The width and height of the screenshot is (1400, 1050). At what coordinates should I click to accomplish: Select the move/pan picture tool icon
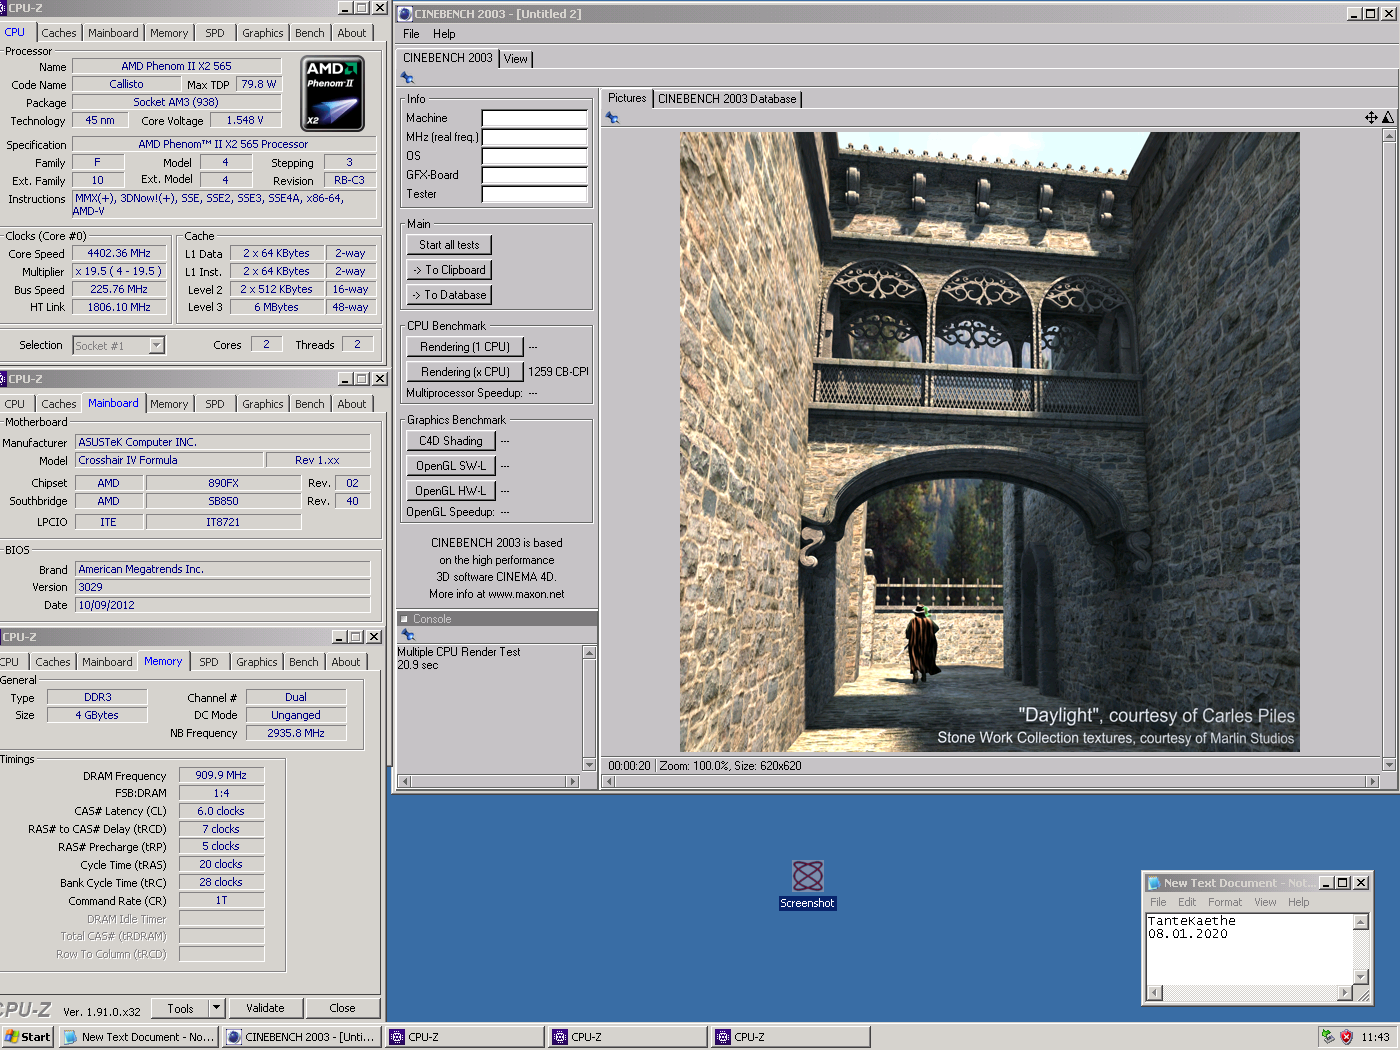click(x=1371, y=118)
